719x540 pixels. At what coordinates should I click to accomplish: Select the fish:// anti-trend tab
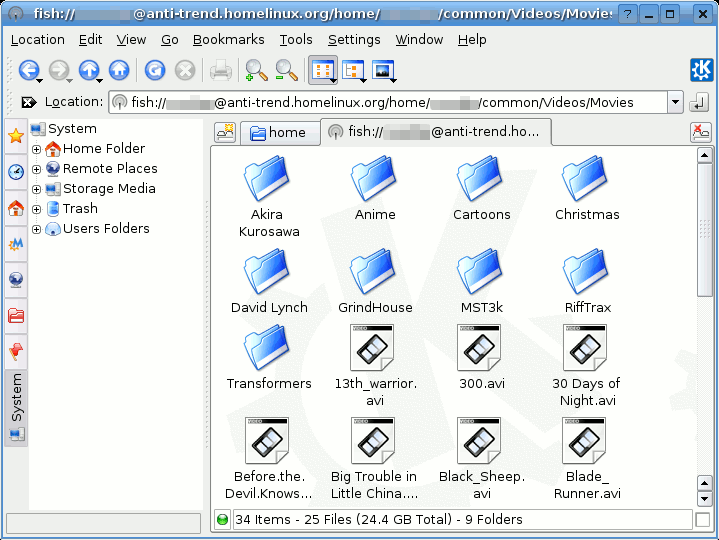[436, 132]
